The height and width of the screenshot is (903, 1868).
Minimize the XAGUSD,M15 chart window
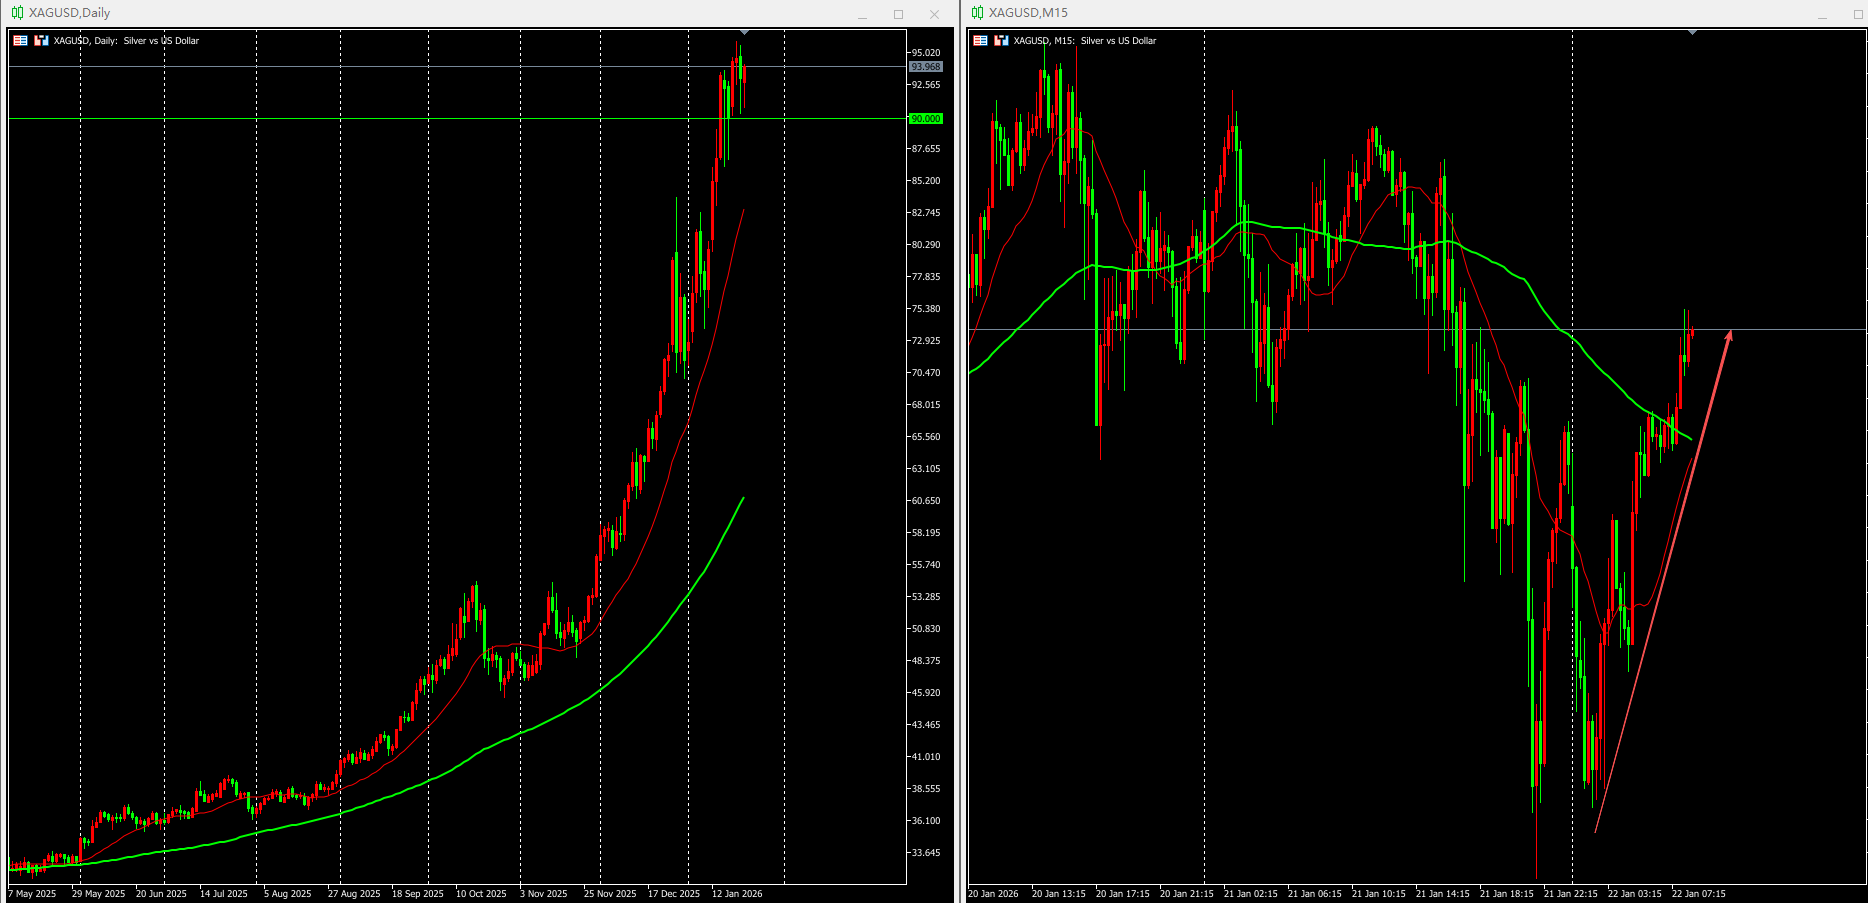(x=1822, y=14)
